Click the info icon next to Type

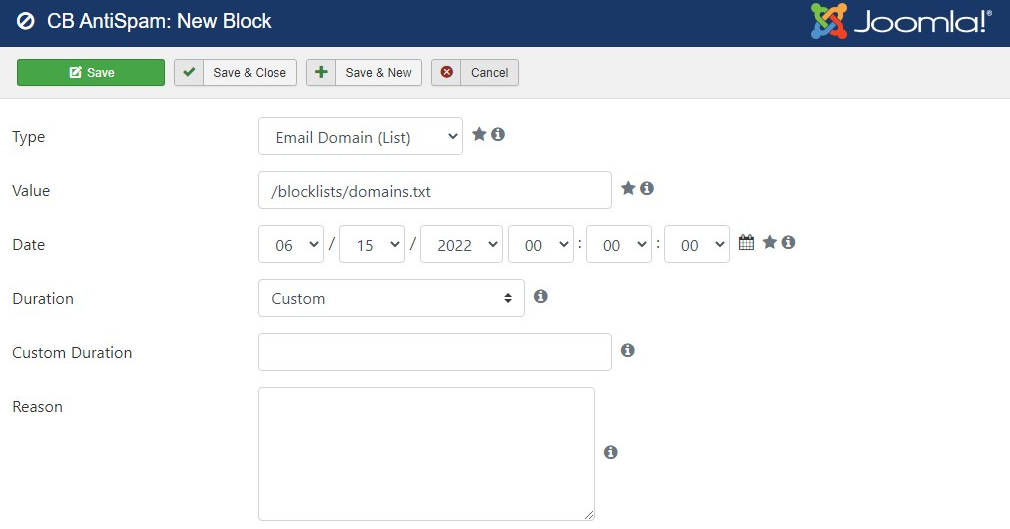[x=498, y=134]
